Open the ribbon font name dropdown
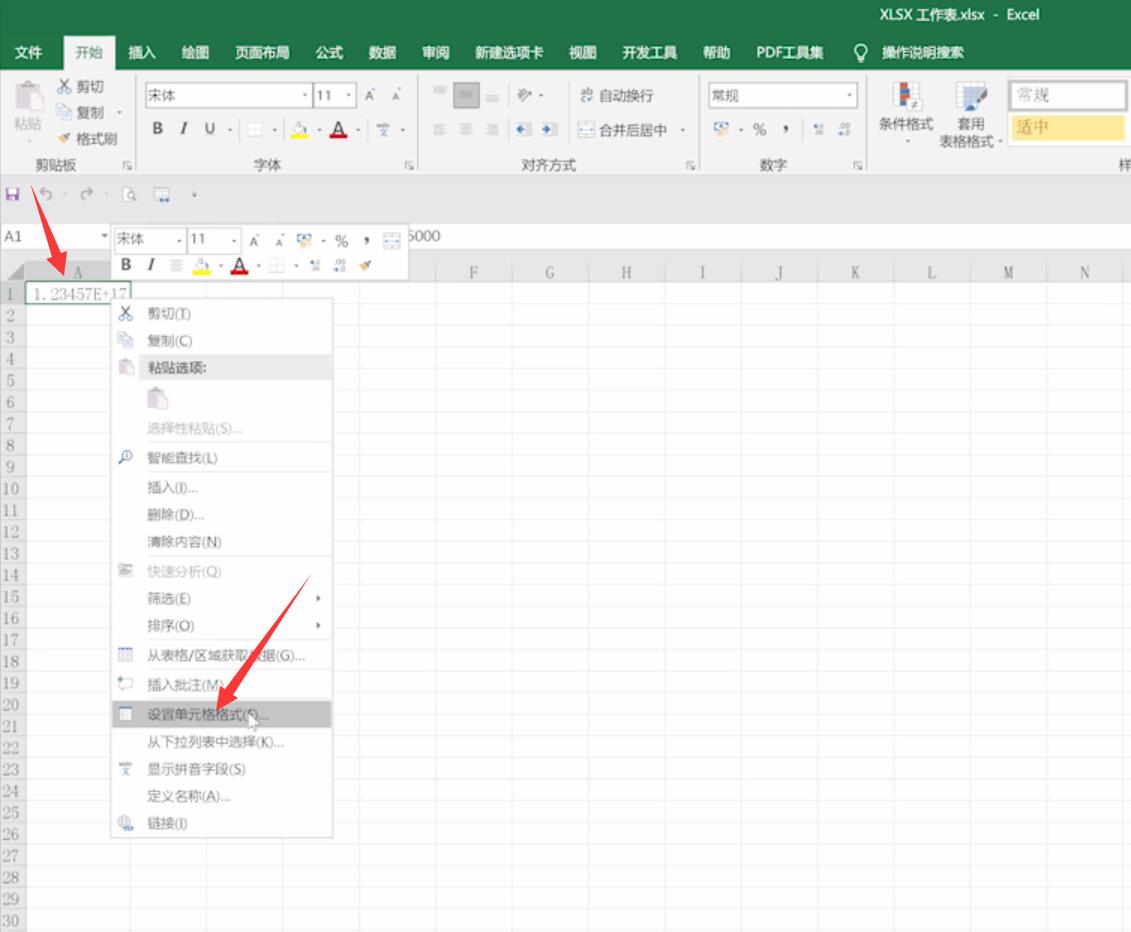The width and height of the screenshot is (1131, 932). (305, 95)
